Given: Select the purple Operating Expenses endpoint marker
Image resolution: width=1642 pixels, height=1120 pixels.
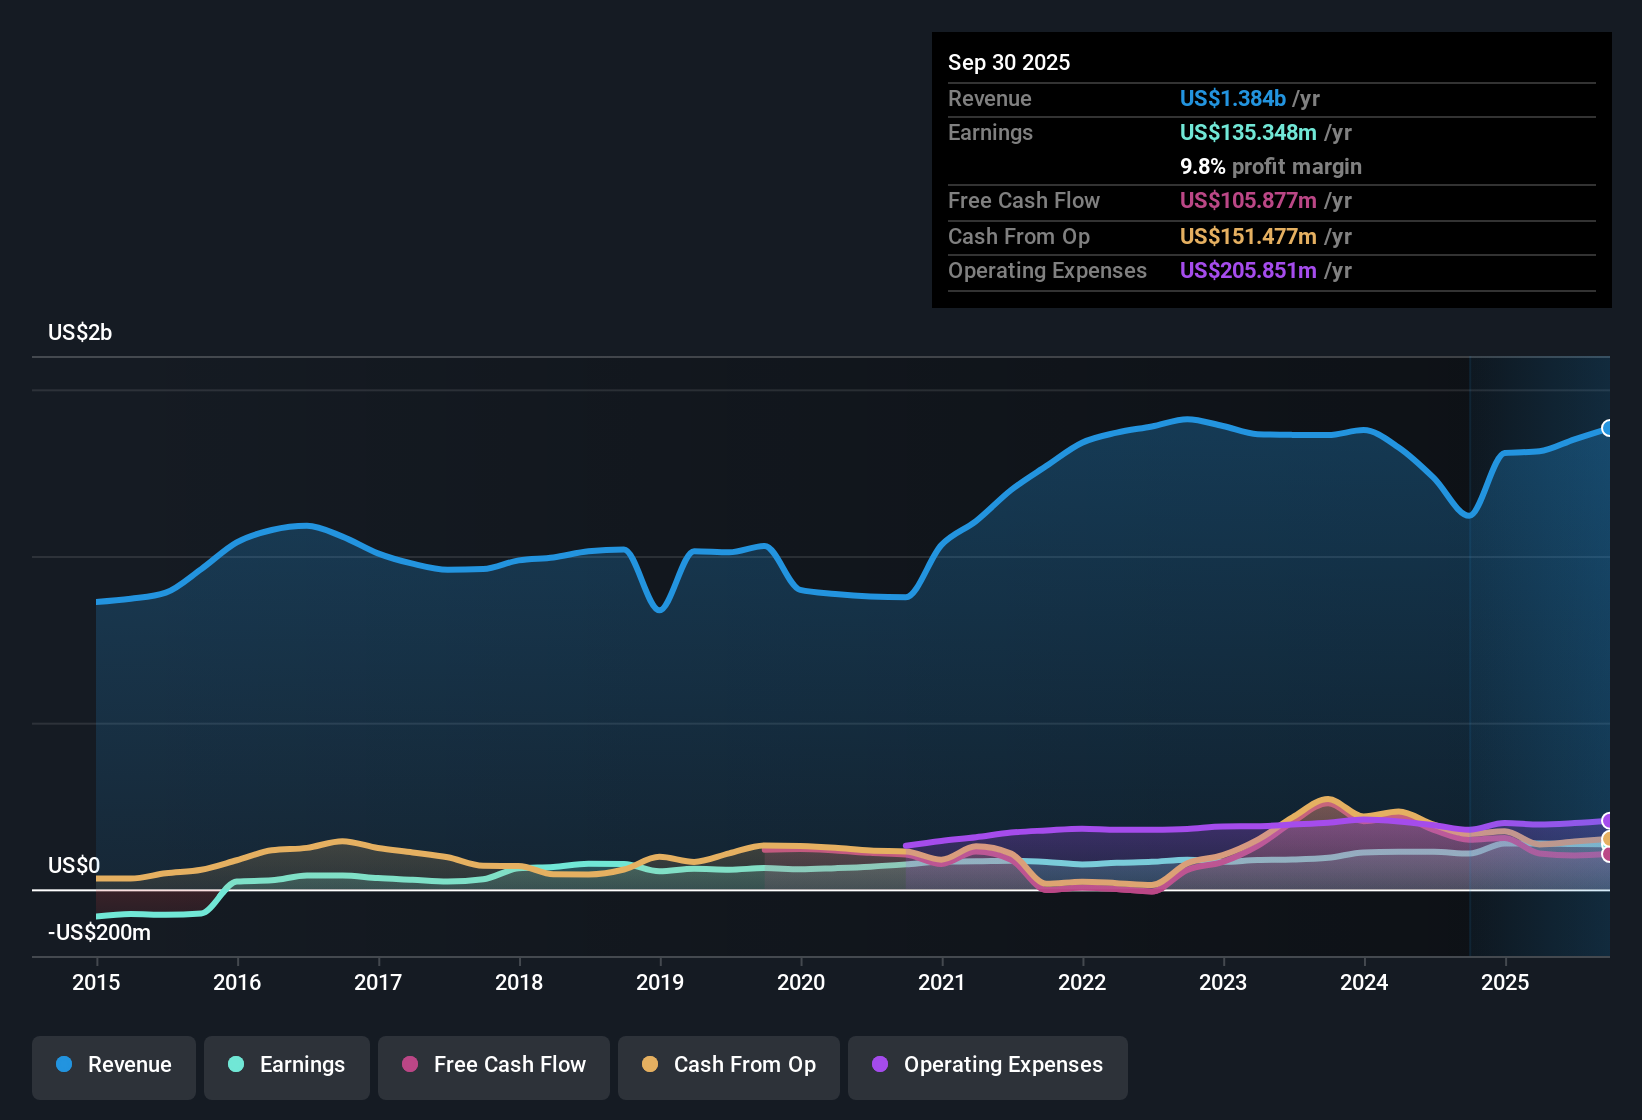Looking at the screenshot, I should tap(1609, 820).
